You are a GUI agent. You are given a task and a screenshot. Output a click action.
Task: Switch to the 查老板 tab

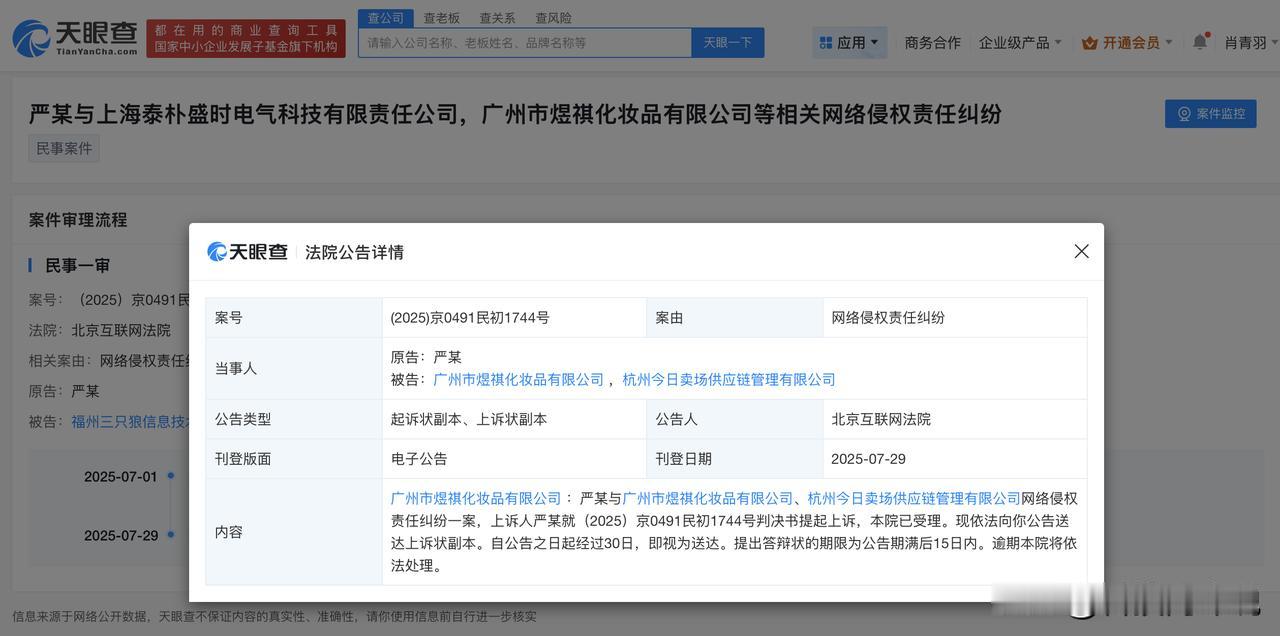(x=441, y=17)
